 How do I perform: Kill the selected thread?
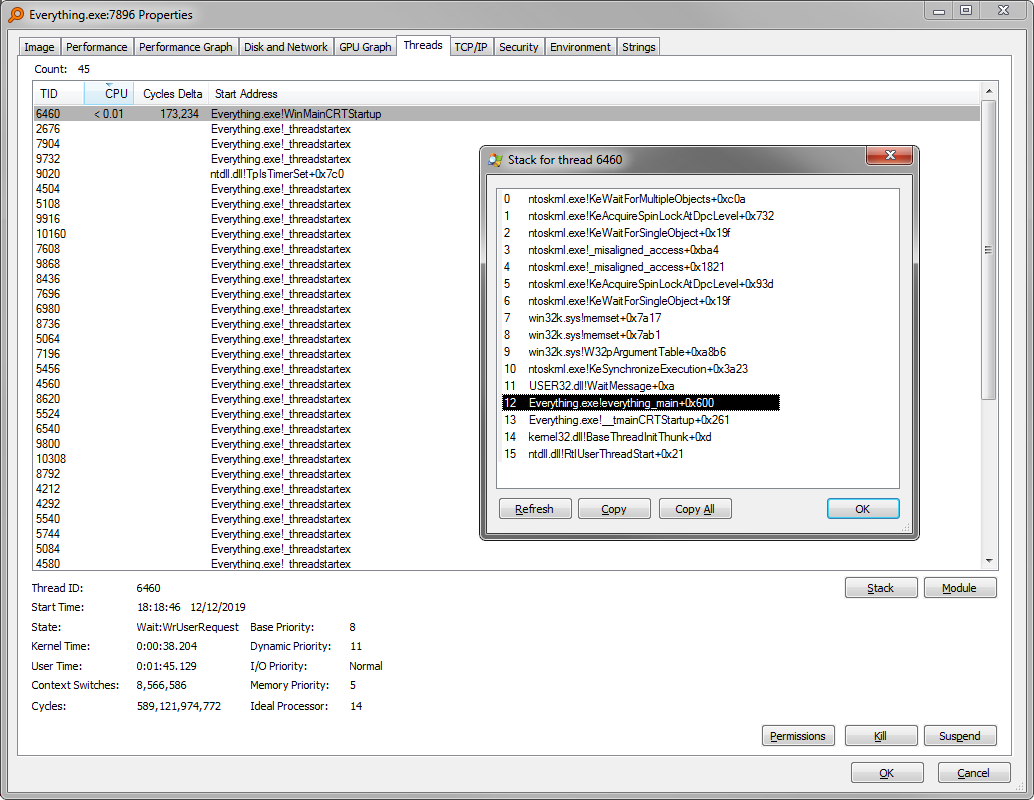pos(881,736)
